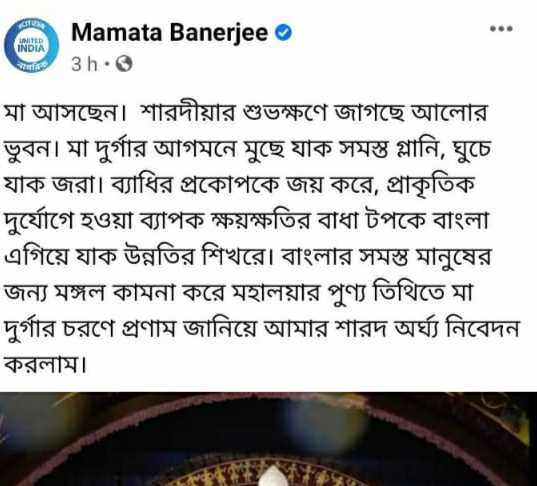Screen dimensions: 537x486
Task: Click the text line starting এগিয়ে যাক
Action: coord(248,257)
